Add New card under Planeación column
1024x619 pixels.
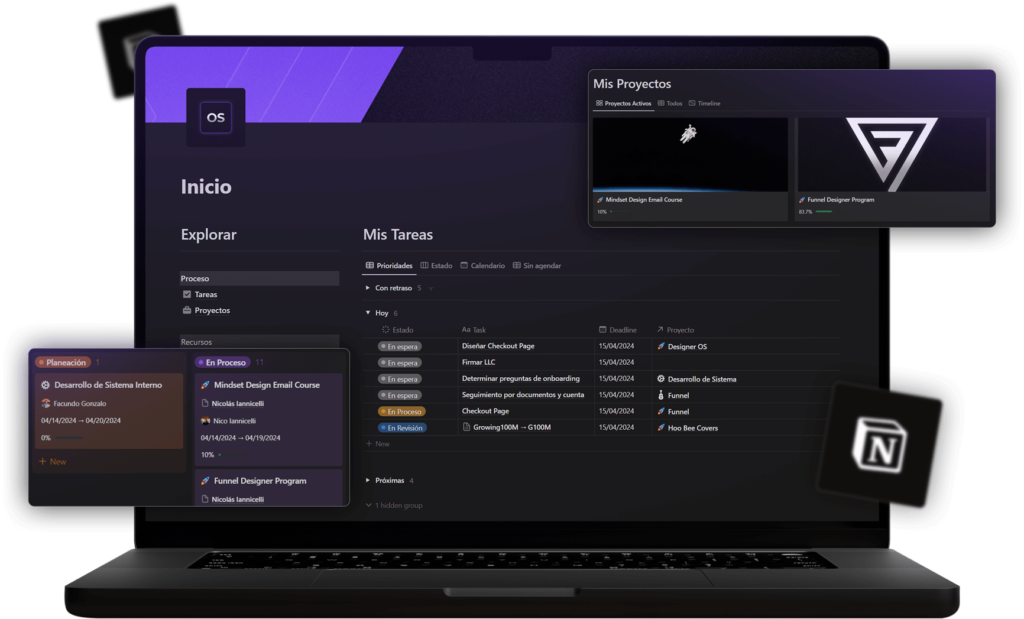[x=52, y=462]
